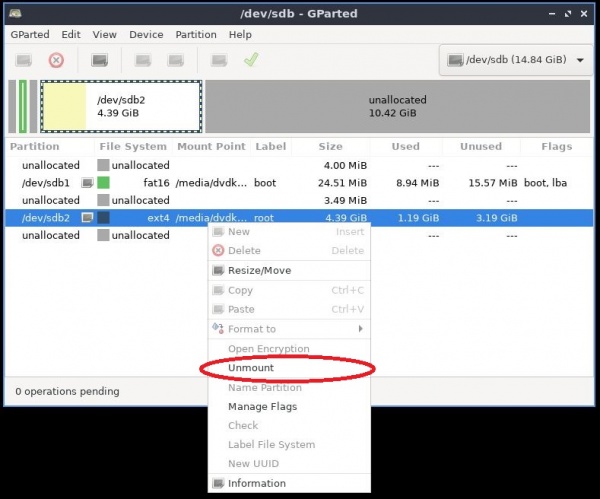Sort by the Size column header

(330, 146)
